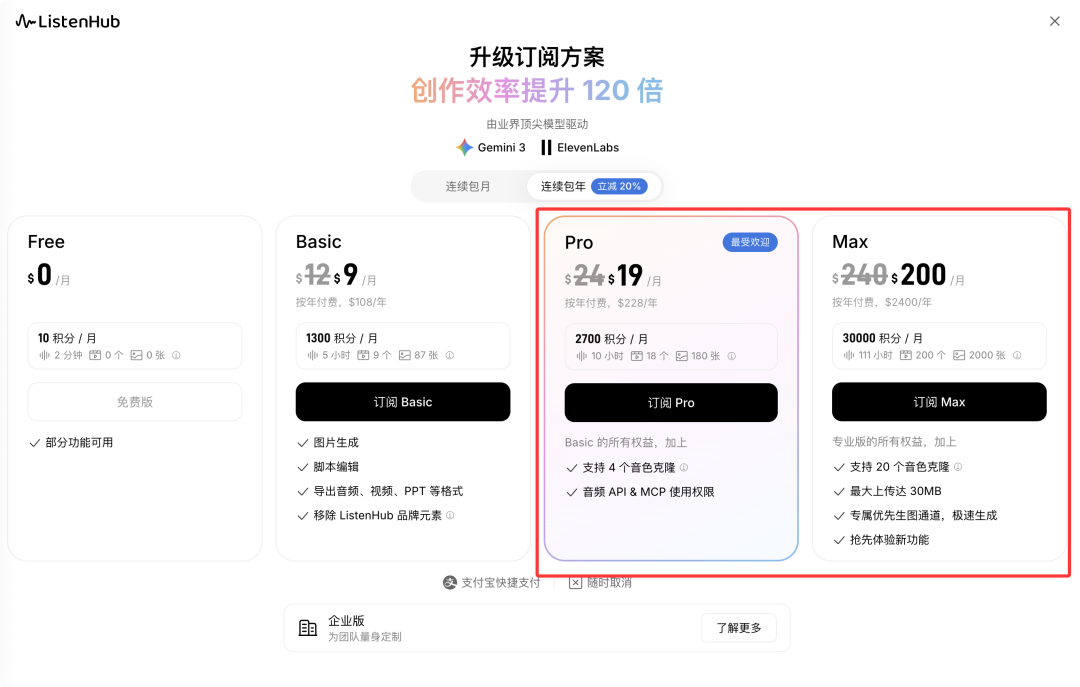Click the Alipay icon beside 支付宝快捷支付

(x=450, y=582)
